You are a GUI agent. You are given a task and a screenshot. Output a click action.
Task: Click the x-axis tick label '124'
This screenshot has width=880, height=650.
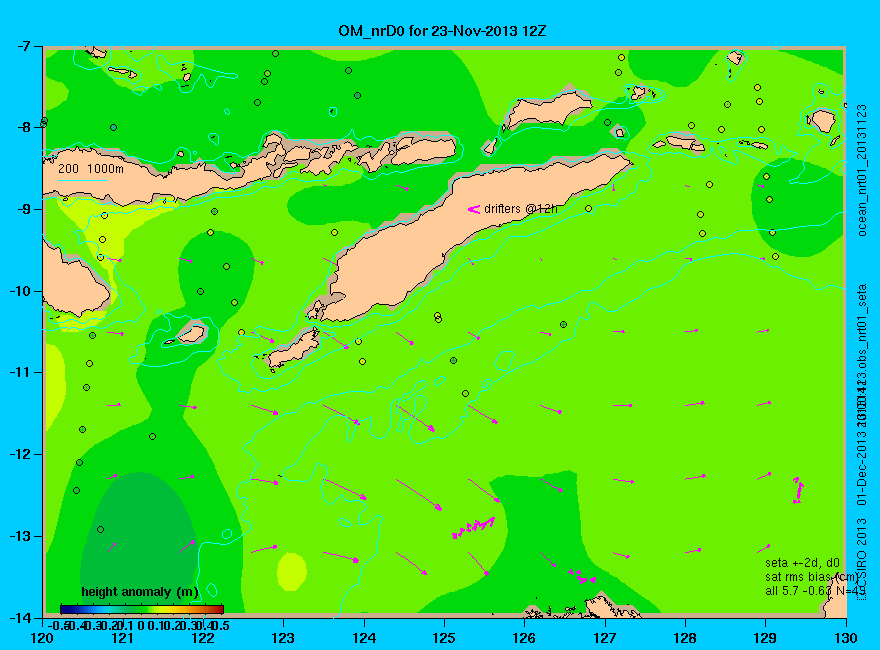click(x=364, y=638)
